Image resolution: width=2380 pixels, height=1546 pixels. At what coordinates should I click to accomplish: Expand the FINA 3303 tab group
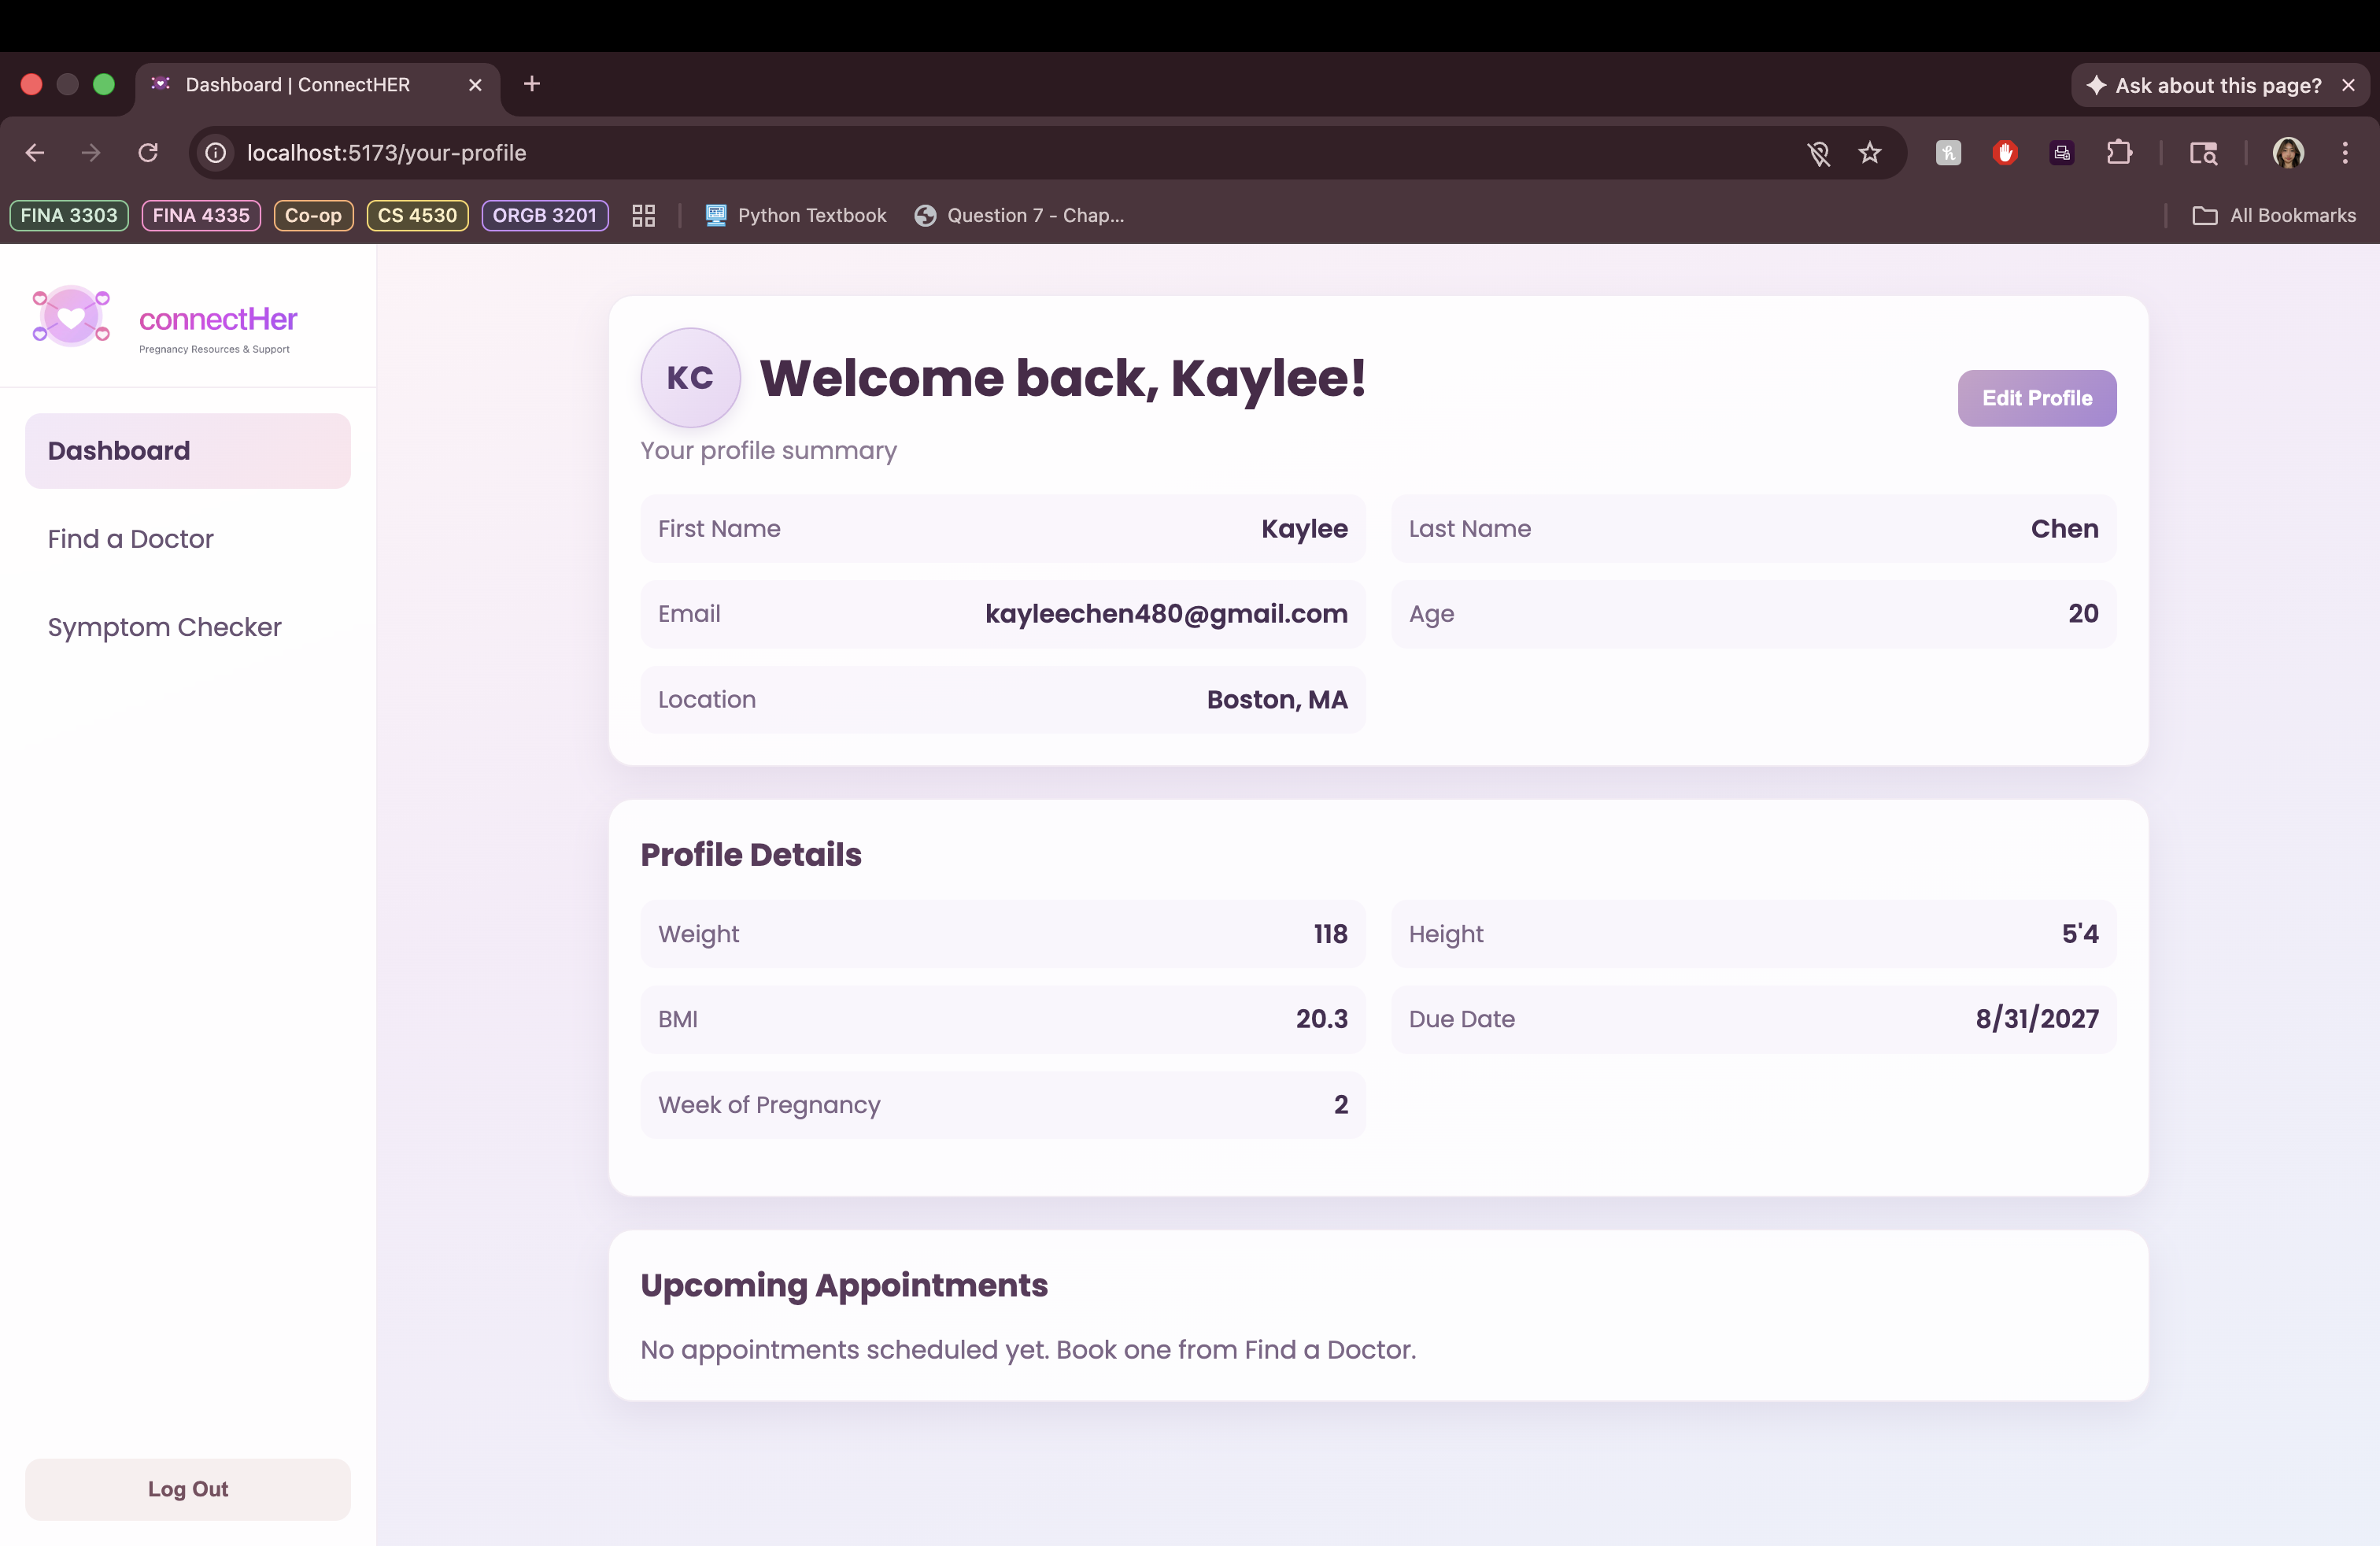tap(69, 215)
